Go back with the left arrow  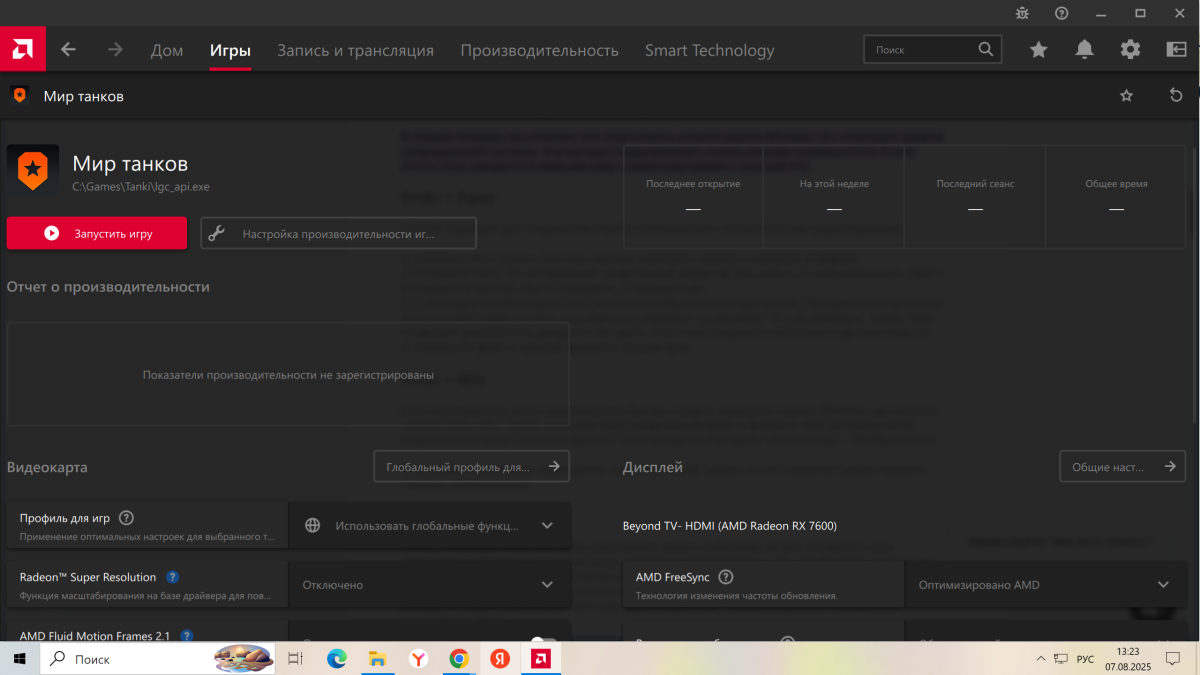[68, 50]
